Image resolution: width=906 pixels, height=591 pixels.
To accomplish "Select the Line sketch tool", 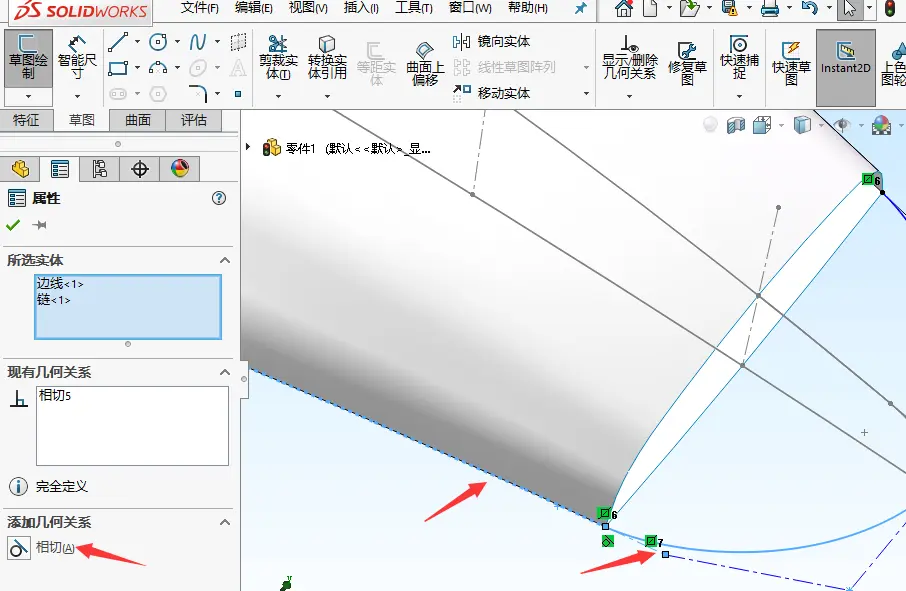I will [x=118, y=42].
